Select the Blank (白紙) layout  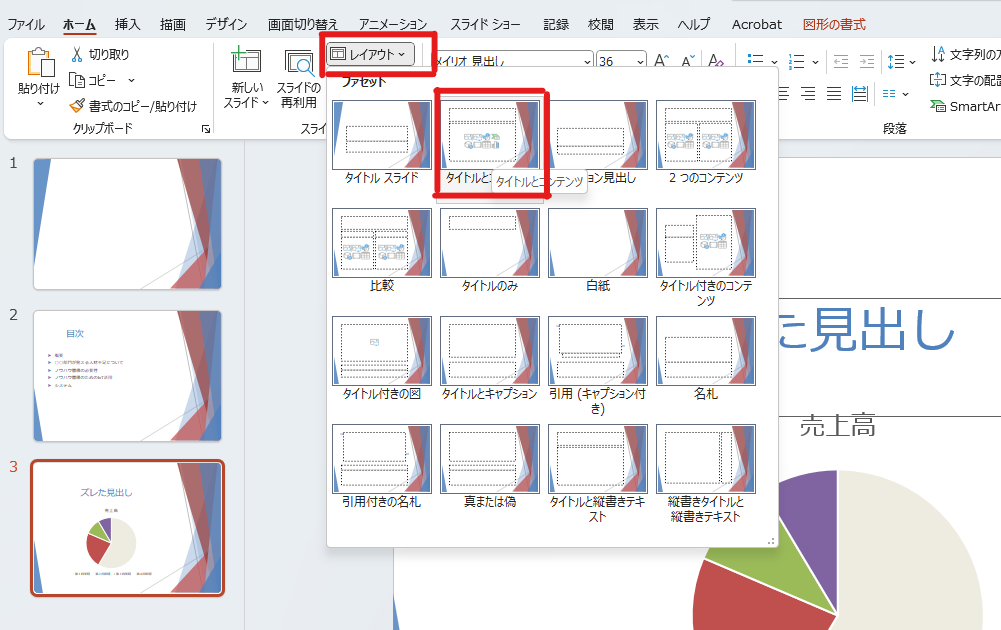click(597, 243)
